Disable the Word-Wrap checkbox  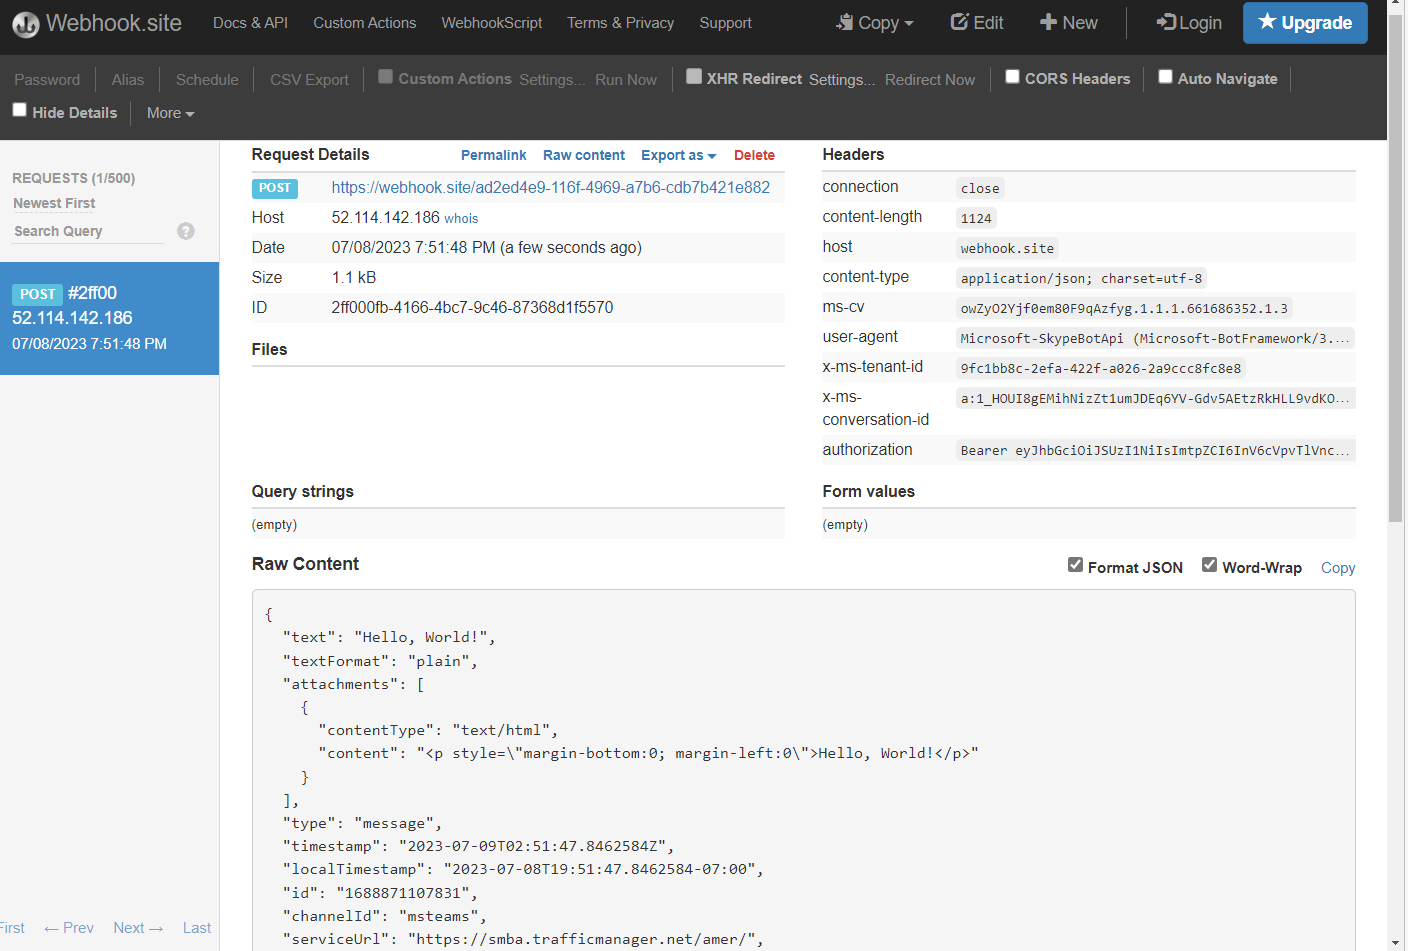(1209, 565)
